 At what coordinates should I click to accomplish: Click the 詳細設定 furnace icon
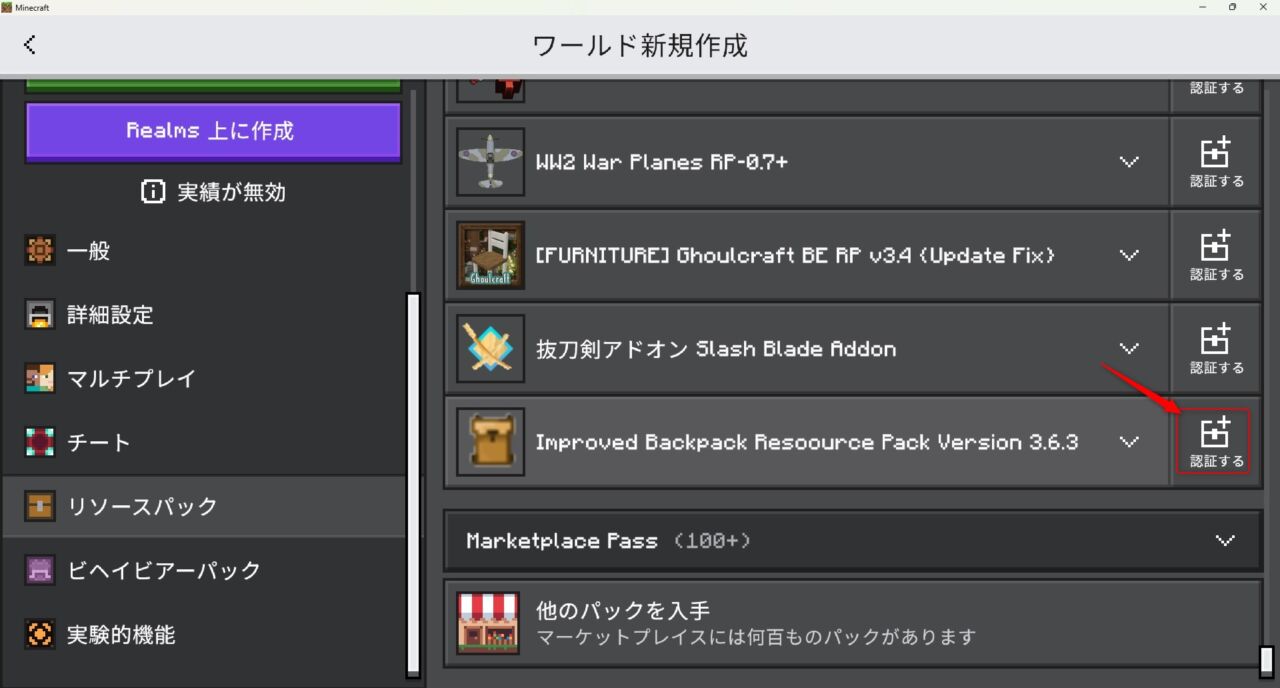click(40, 315)
